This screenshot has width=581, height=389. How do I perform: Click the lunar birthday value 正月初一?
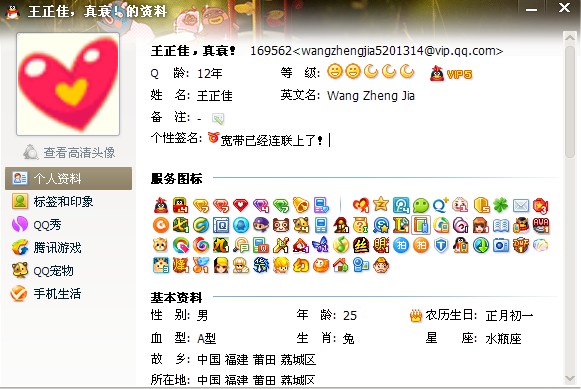(x=509, y=316)
